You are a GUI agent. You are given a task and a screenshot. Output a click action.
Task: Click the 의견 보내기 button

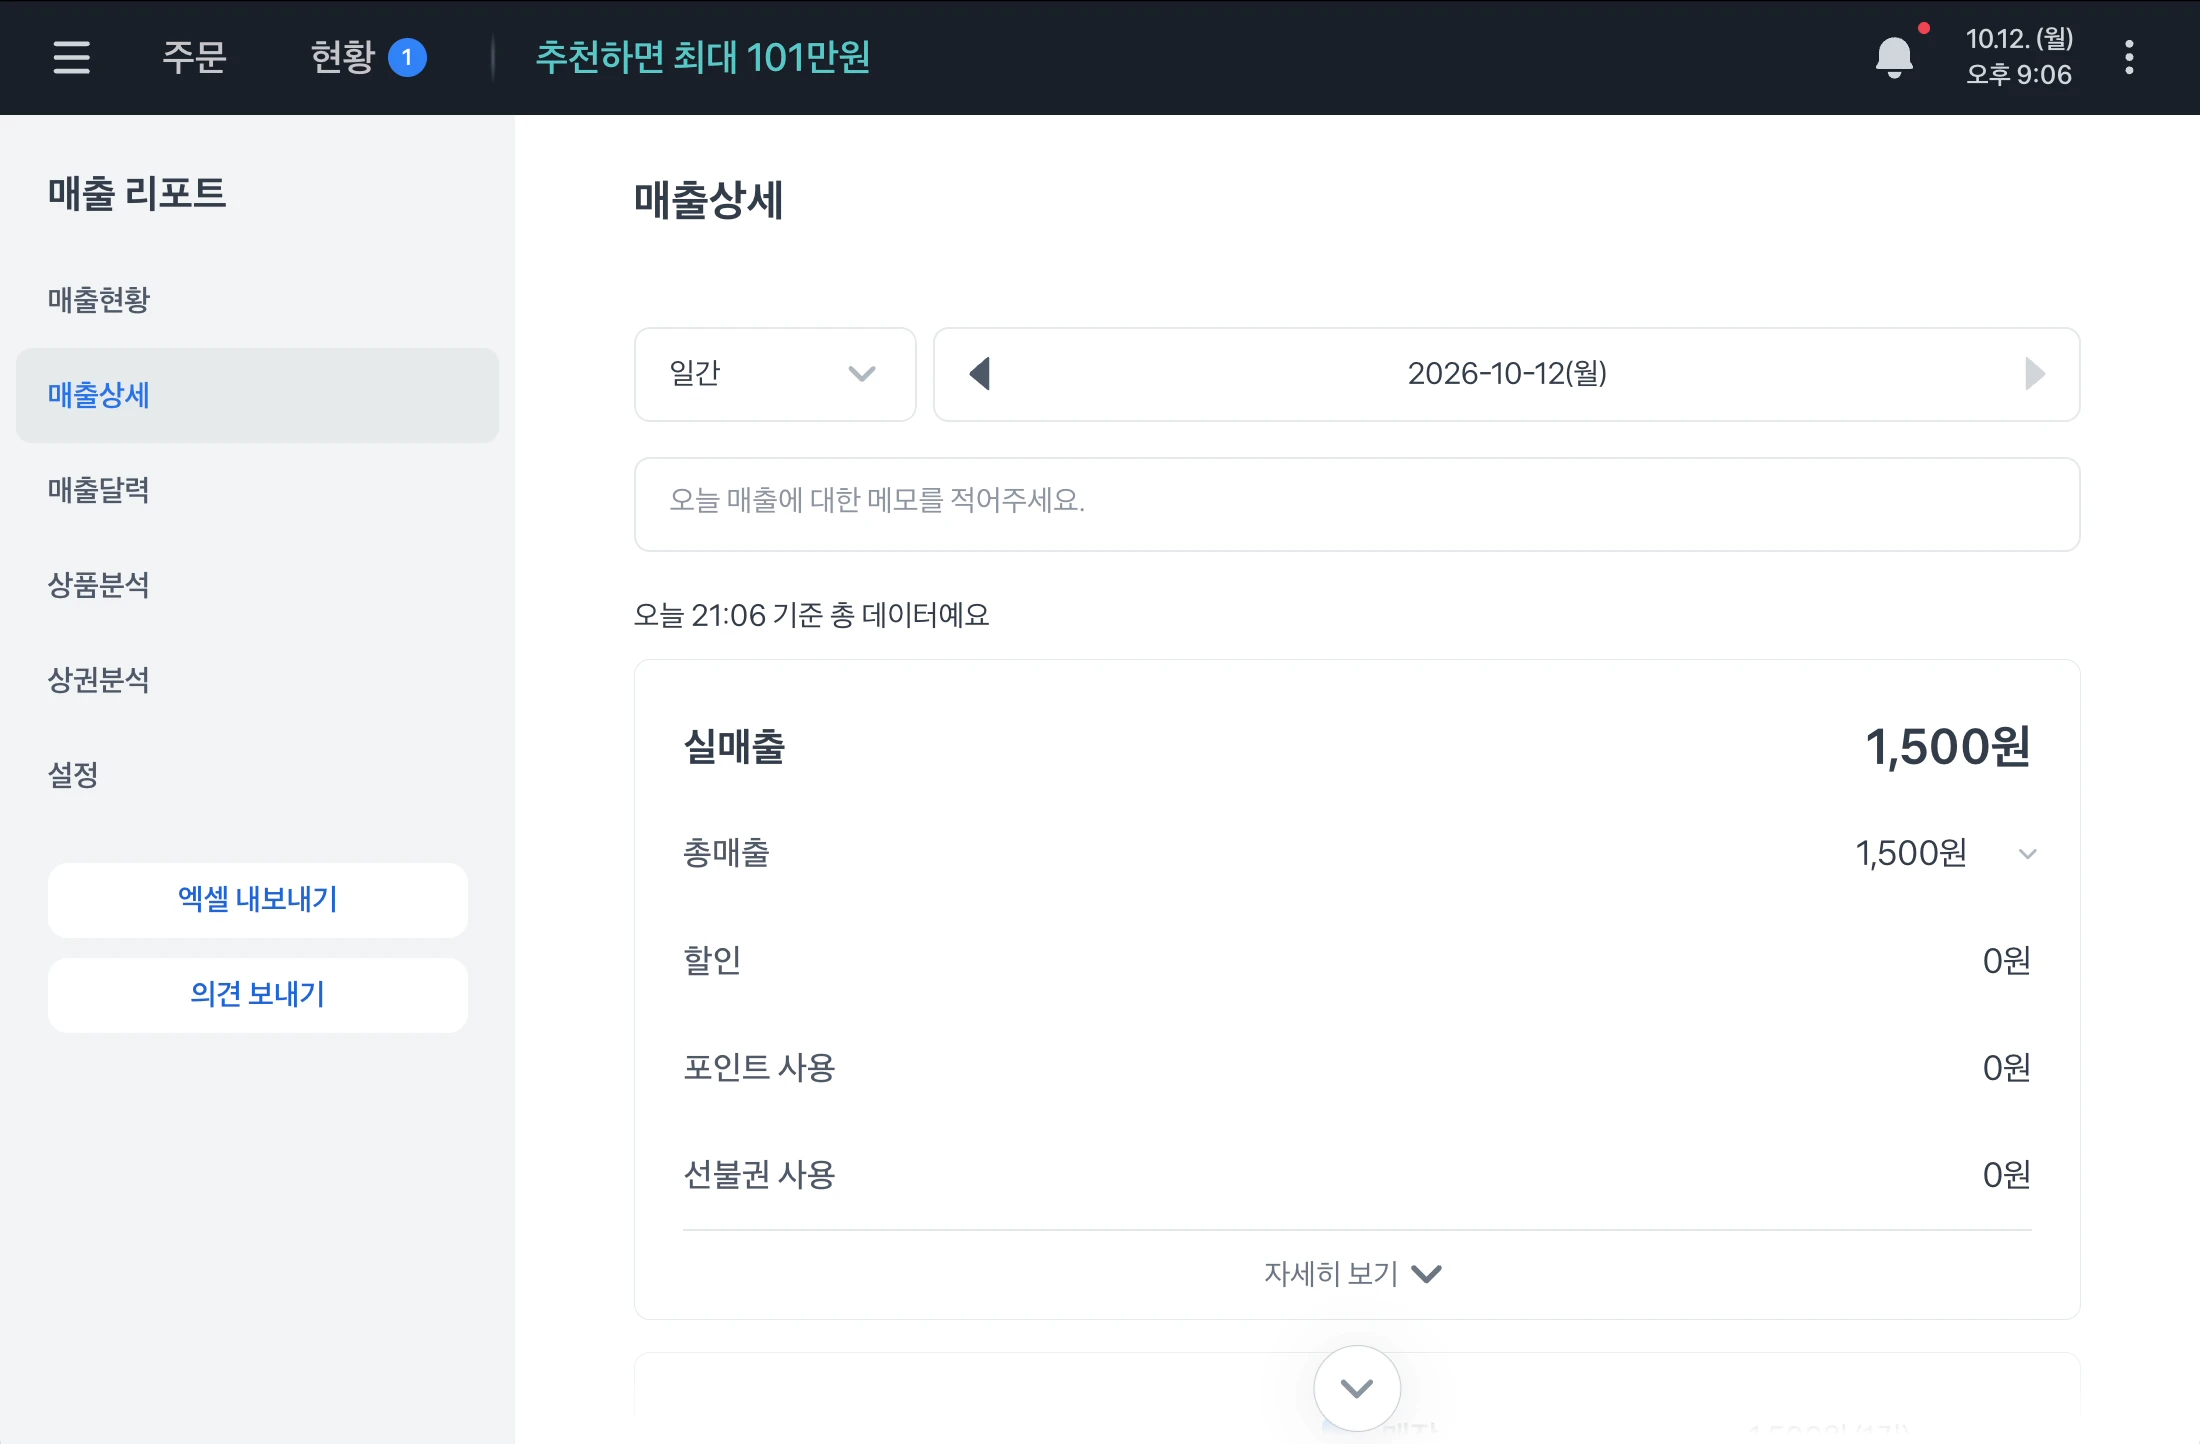258,995
